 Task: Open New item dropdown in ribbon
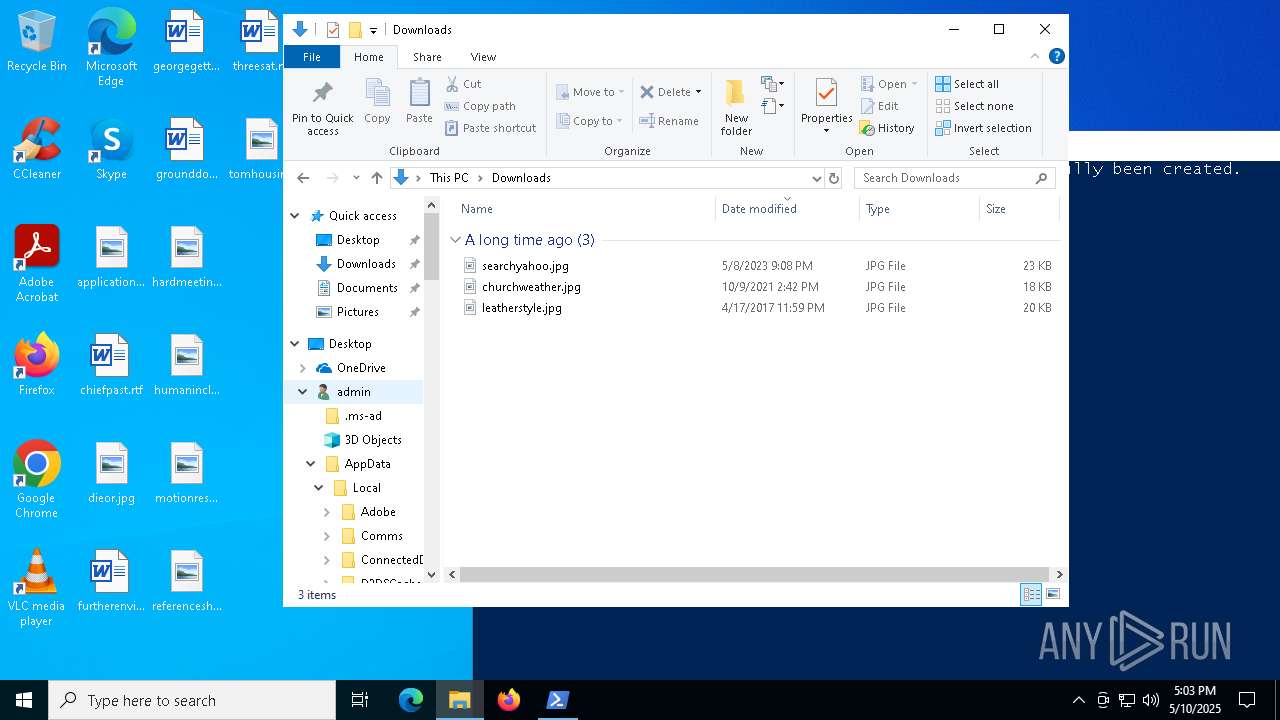tap(773, 83)
